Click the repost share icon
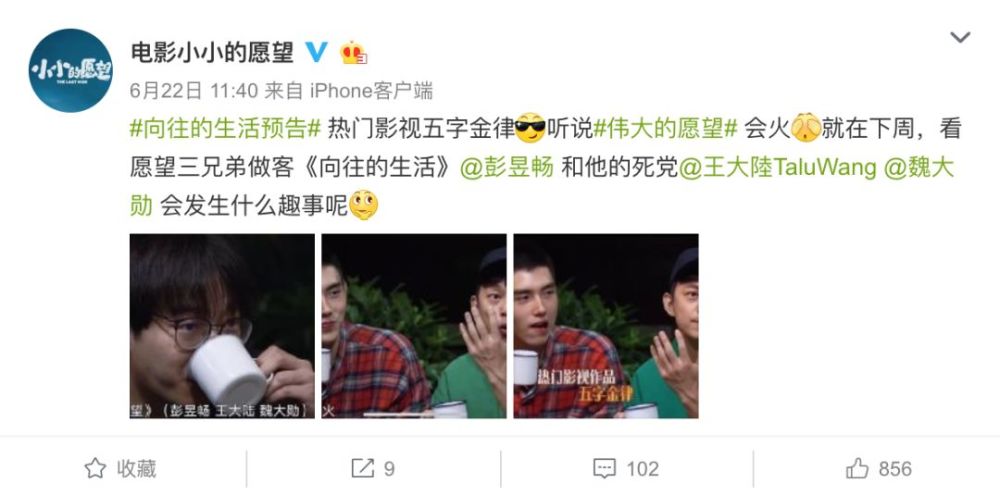This screenshot has width=1000, height=496. [363, 469]
